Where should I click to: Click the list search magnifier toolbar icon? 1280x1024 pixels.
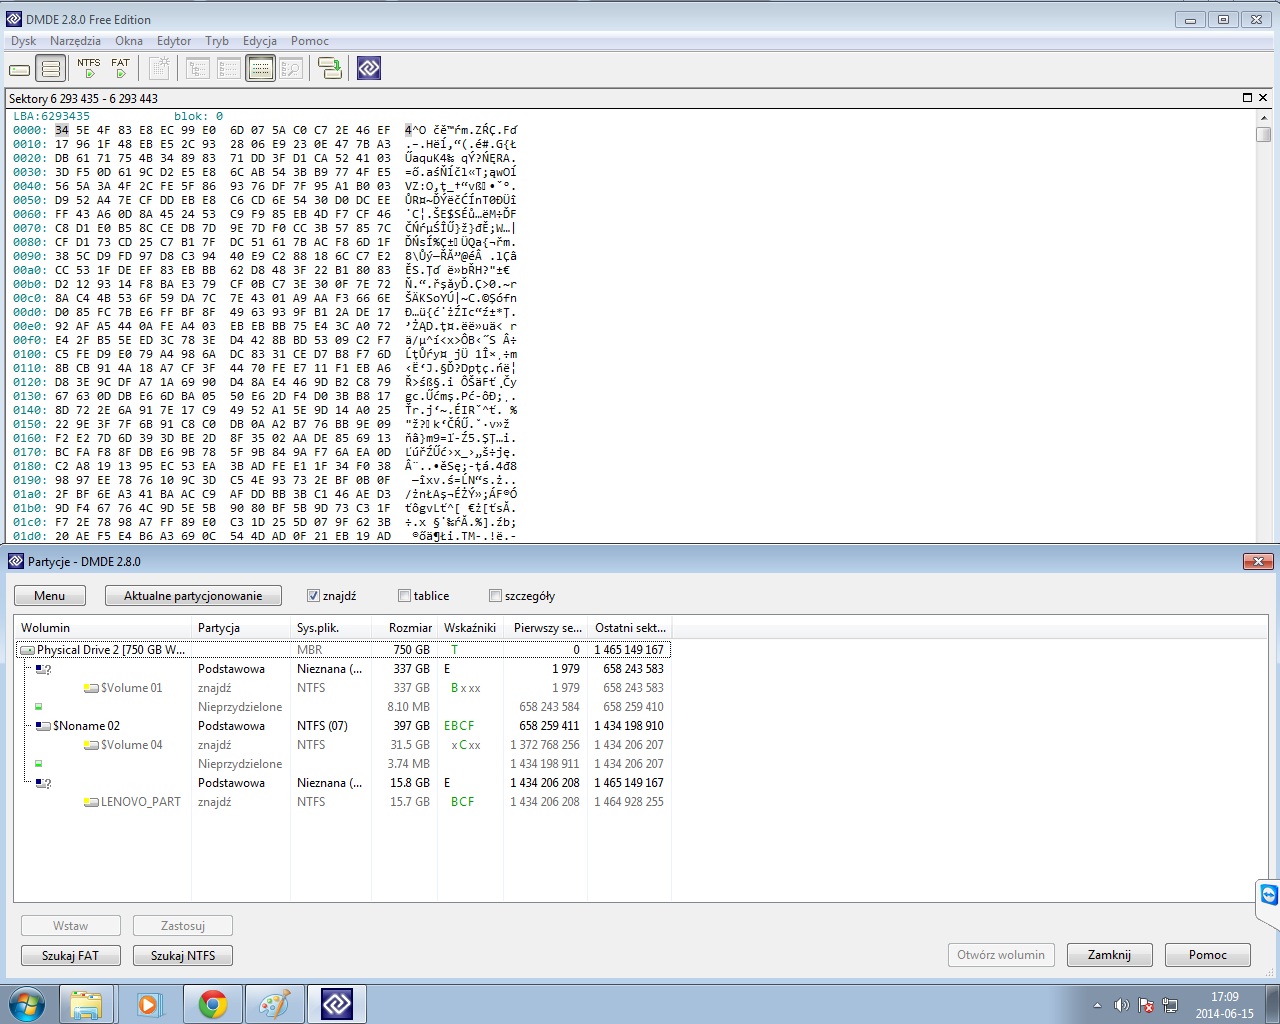tap(291, 68)
